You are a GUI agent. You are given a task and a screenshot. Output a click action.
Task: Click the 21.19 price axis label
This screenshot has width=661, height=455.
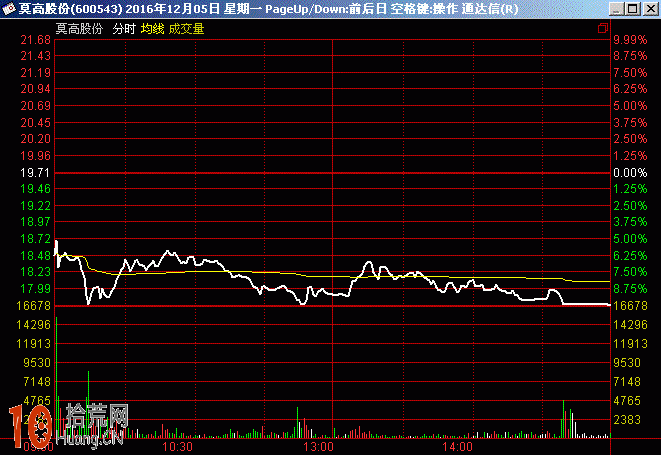pos(35,73)
